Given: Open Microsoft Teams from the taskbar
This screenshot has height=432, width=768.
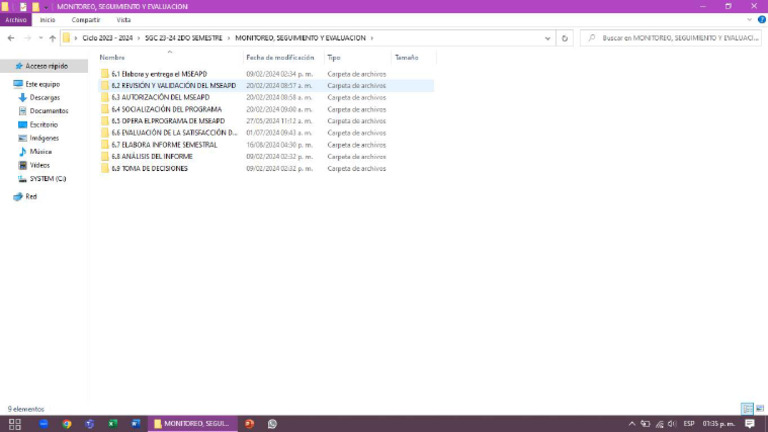Looking at the screenshot, I should (90, 424).
